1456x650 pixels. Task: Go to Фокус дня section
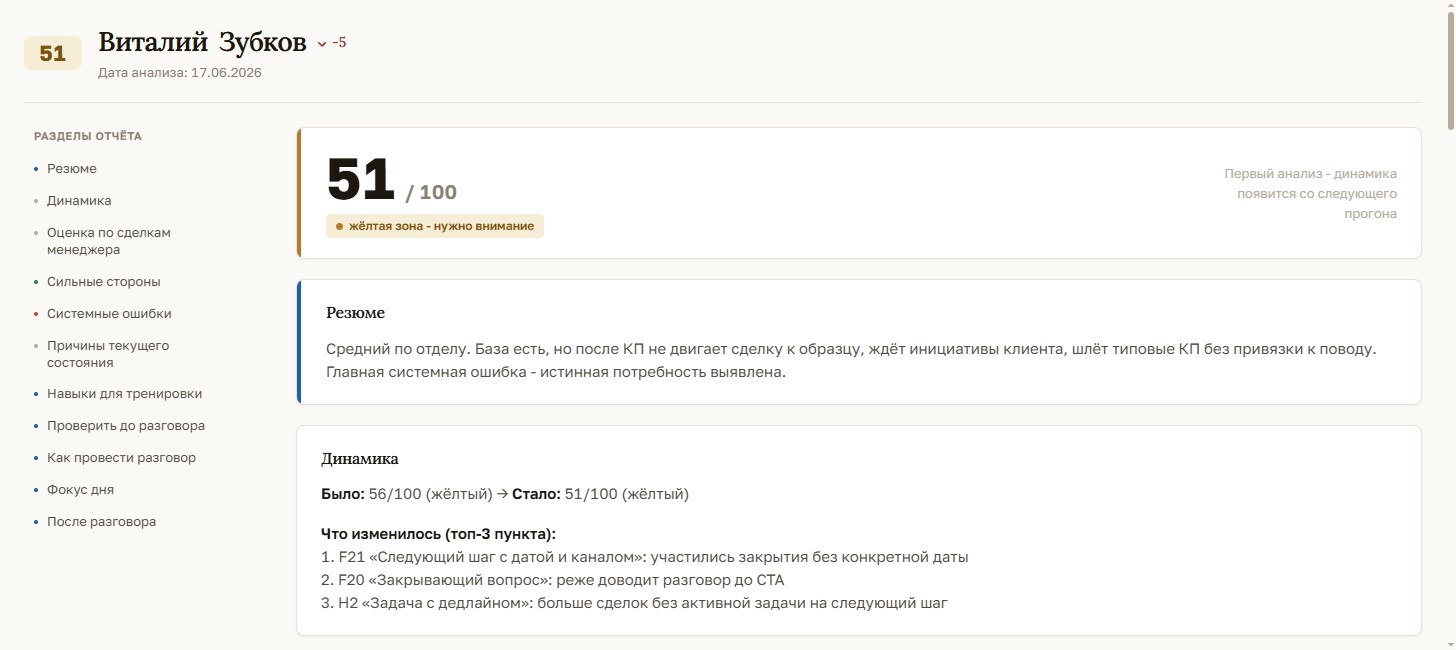point(80,490)
